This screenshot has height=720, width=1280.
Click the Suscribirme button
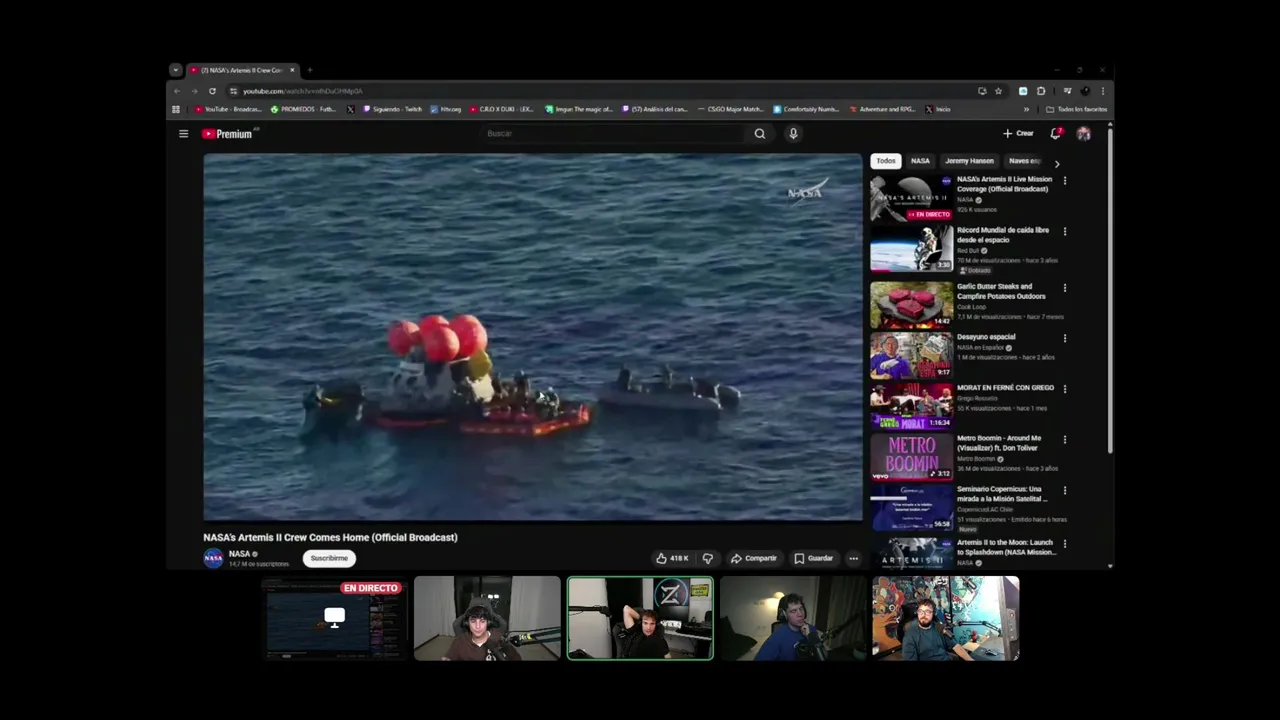(x=329, y=558)
